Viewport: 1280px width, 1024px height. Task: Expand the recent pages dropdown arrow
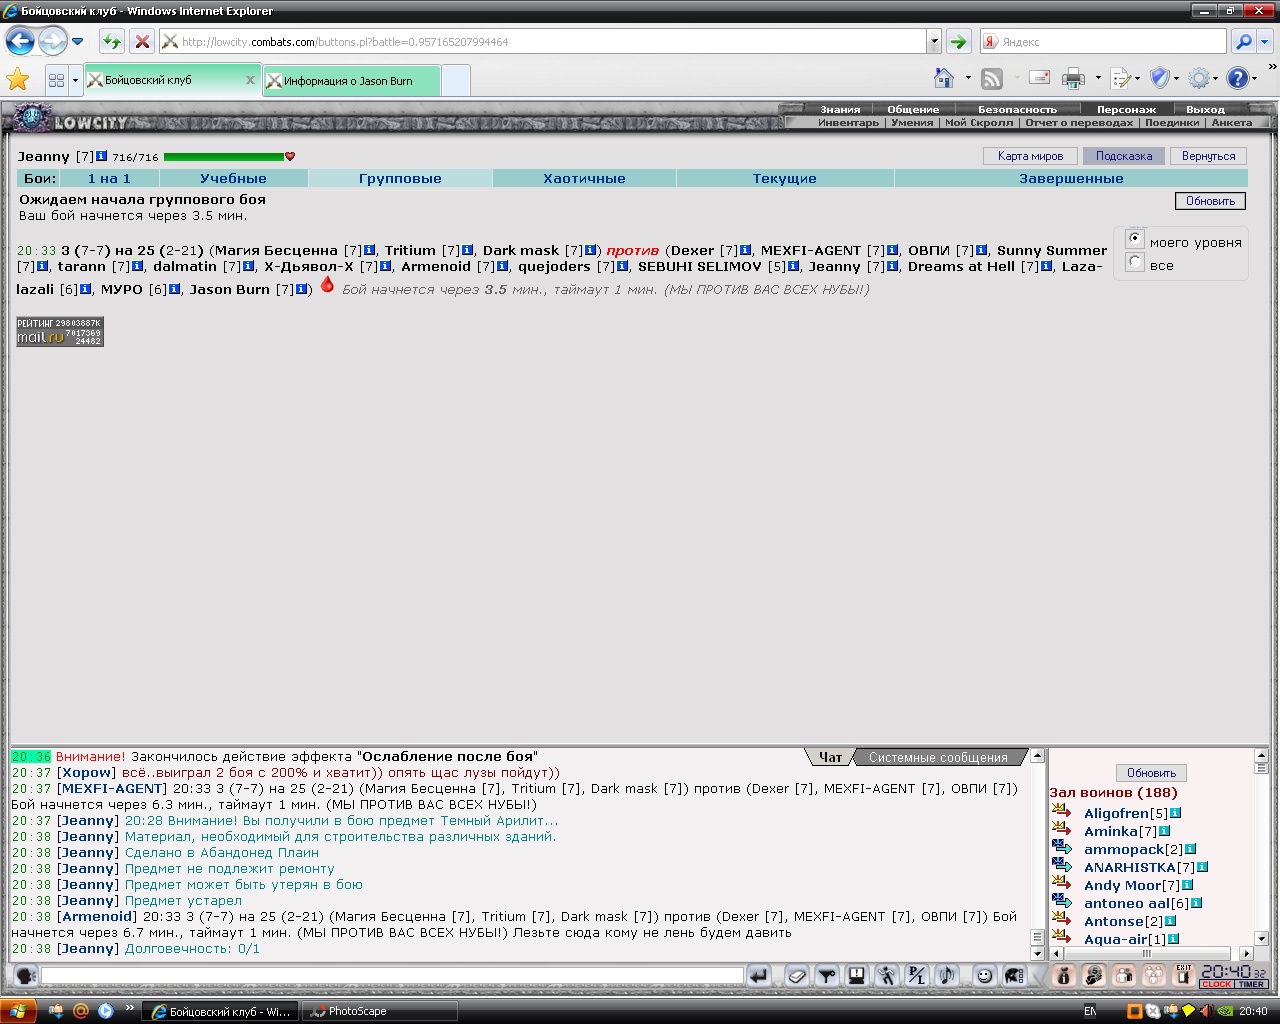[x=77, y=42]
